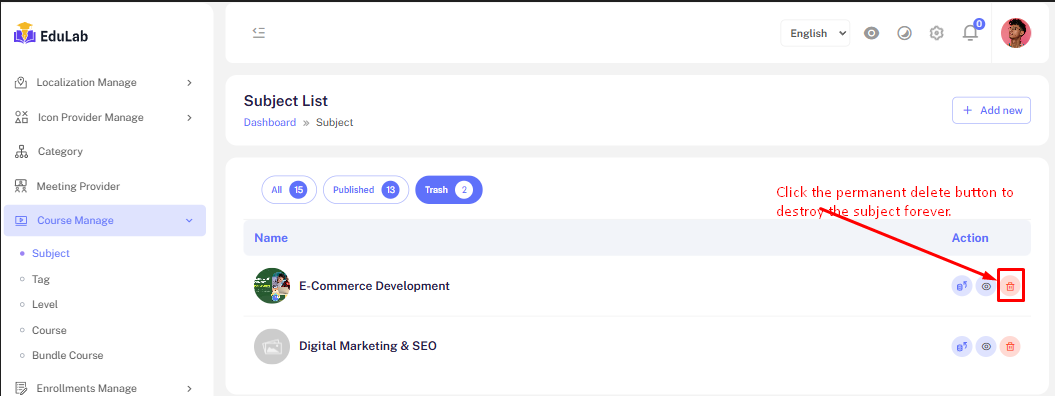Viewport: 1055px width, 396px height.
Task: Click the Digital Marketing & SEO placeholder thumbnail
Action: click(272, 346)
